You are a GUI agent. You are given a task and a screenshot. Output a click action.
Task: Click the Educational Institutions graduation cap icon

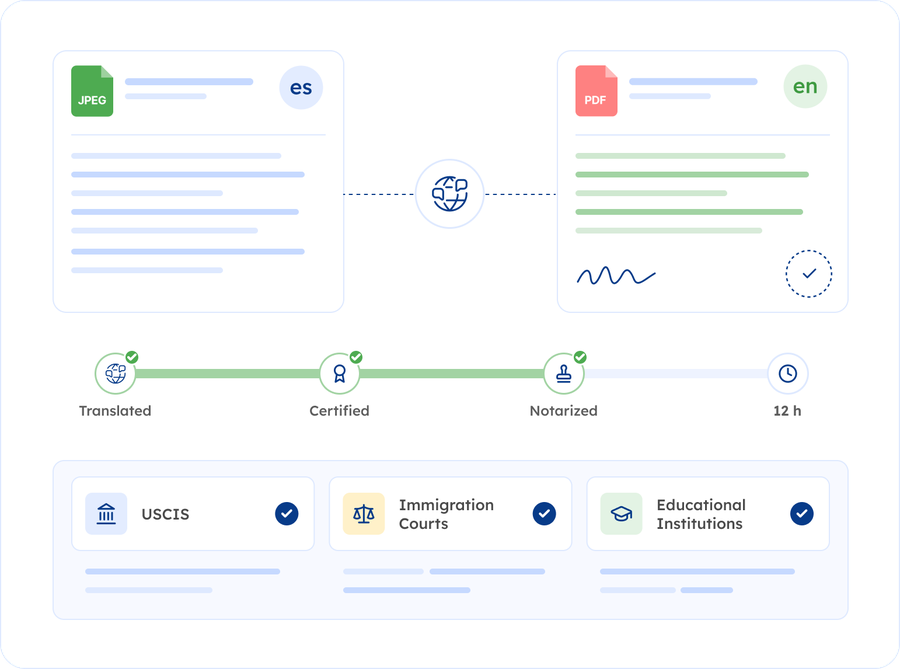coord(621,514)
